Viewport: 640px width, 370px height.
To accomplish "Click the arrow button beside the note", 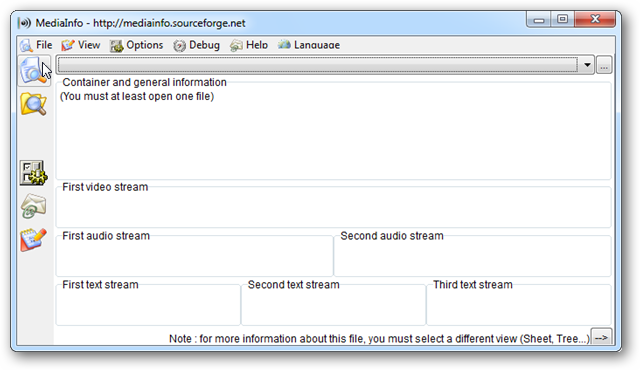I will pos(601,338).
